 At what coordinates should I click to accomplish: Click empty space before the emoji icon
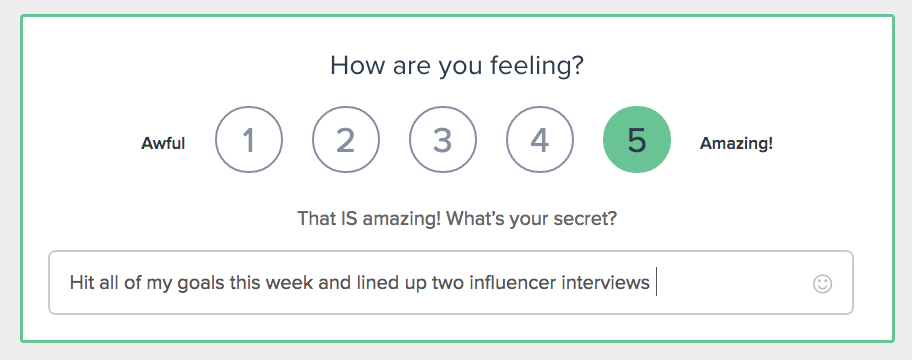pyautogui.click(x=733, y=283)
